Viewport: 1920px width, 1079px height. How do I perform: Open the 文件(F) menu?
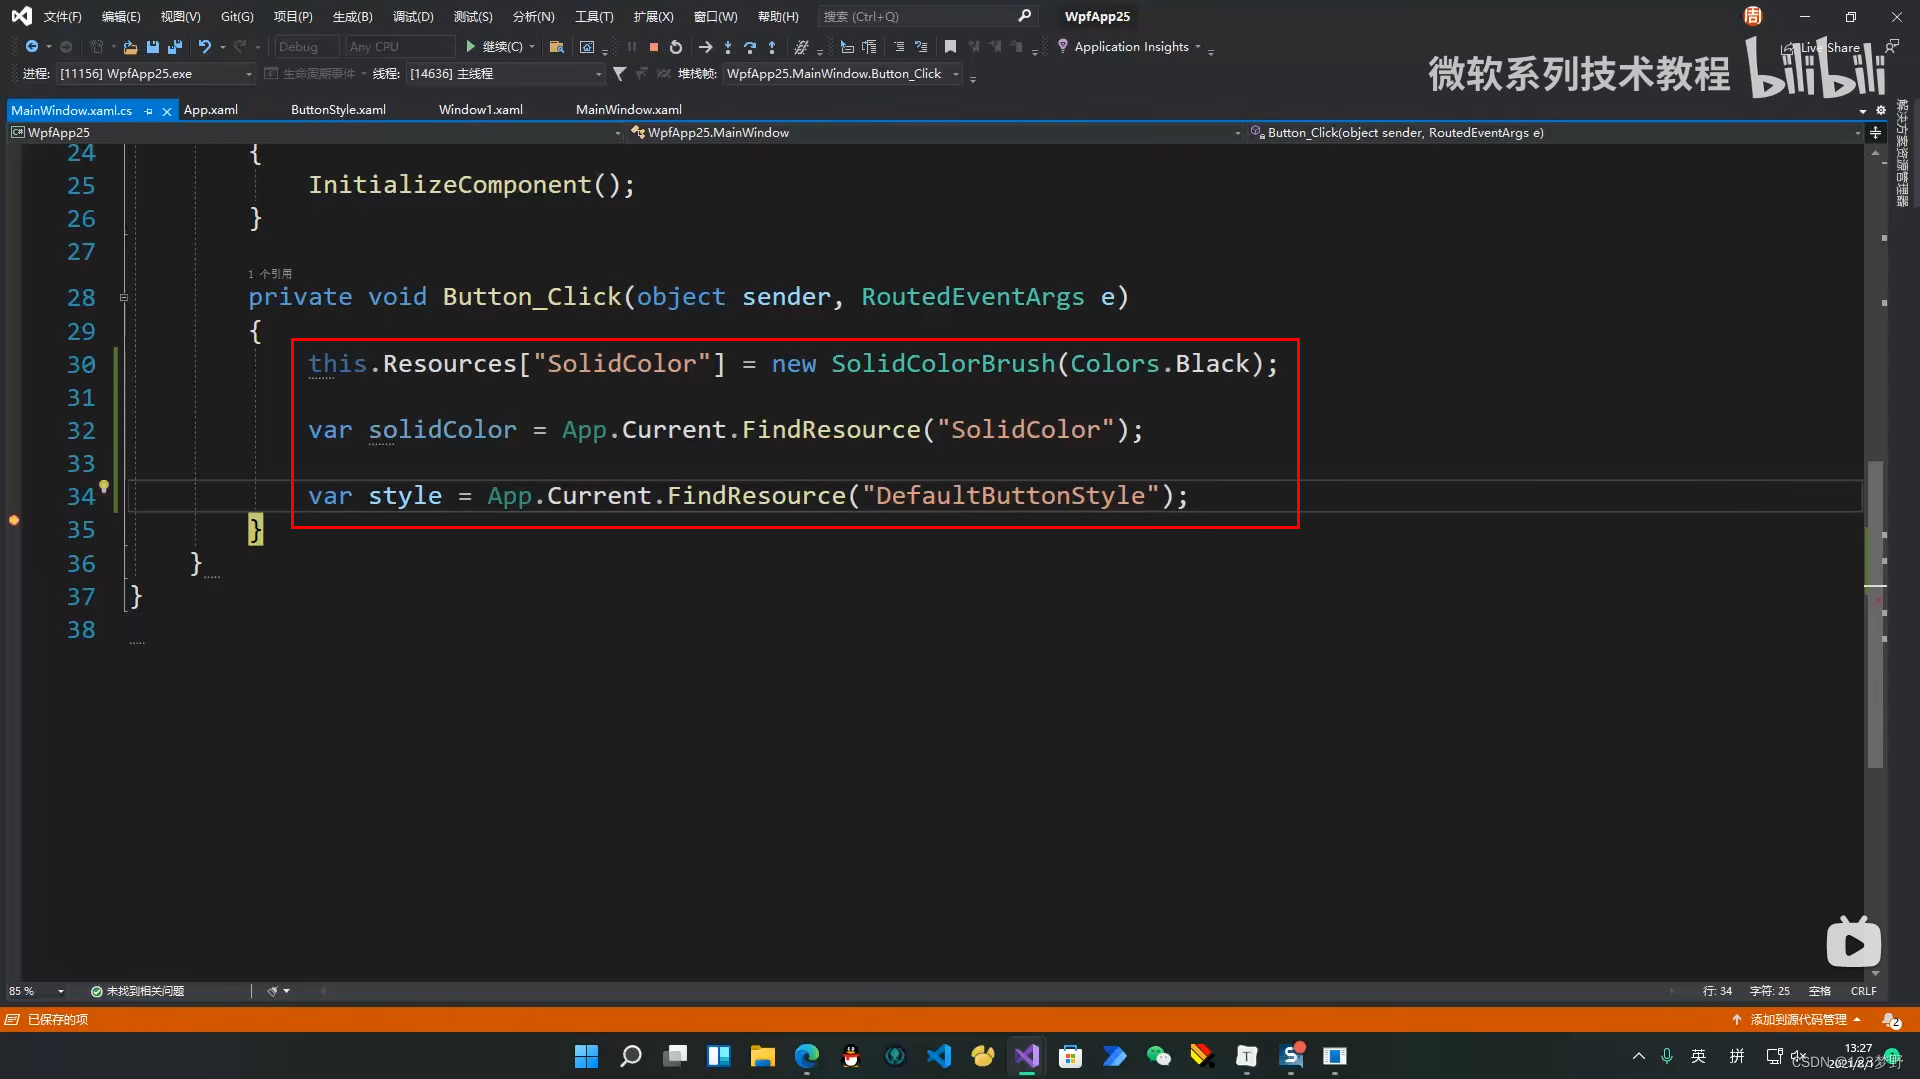[62, 17]
